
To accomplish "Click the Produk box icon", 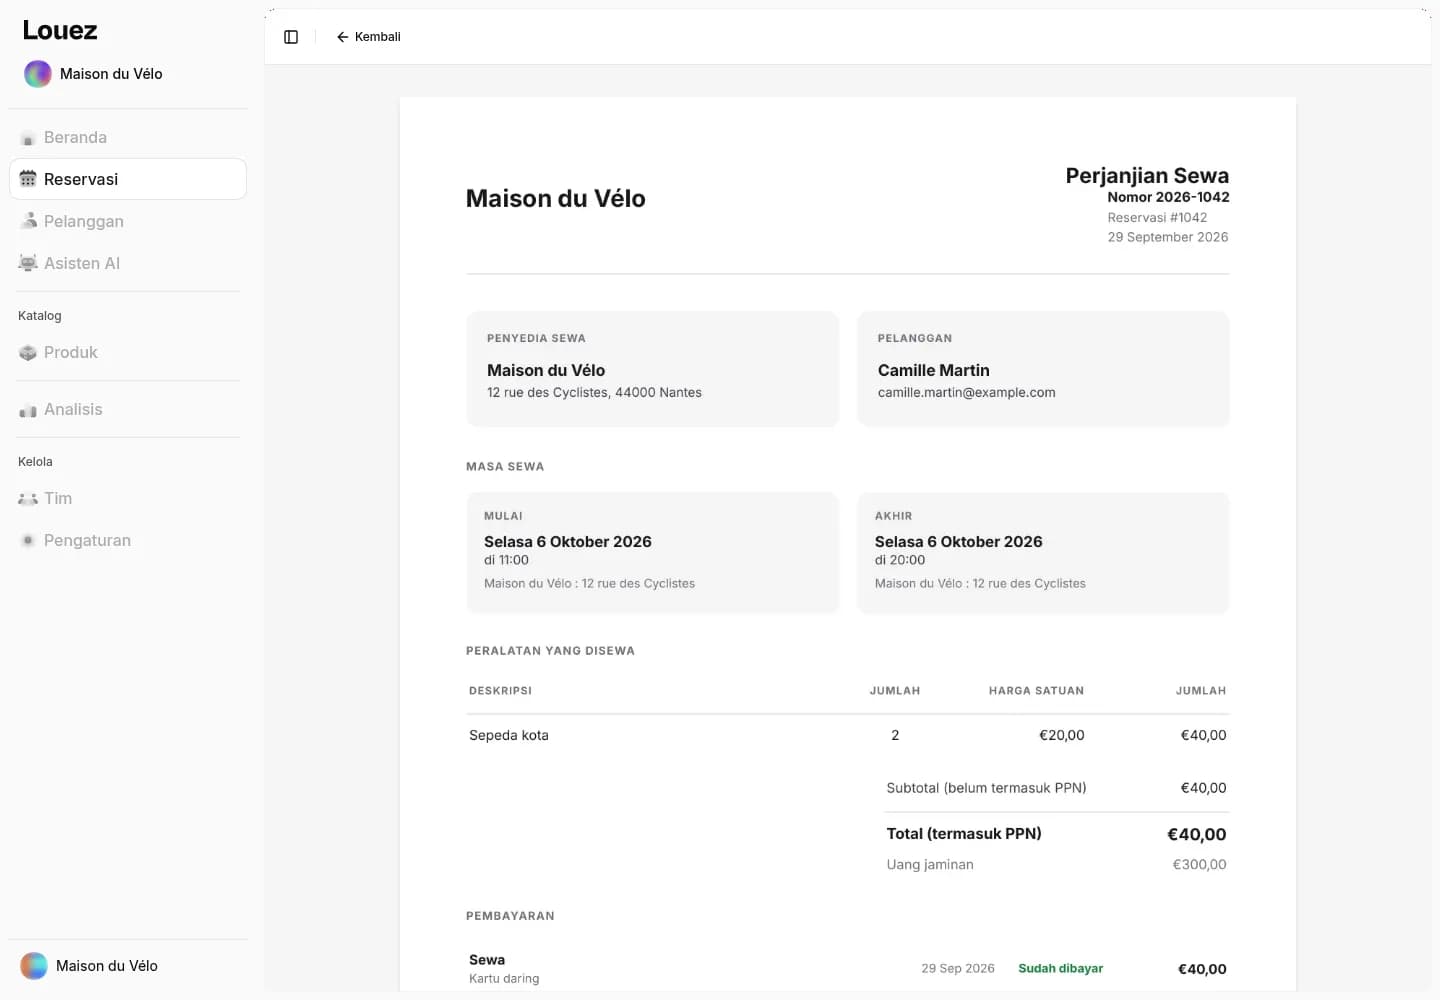I will tap(28, 353).
